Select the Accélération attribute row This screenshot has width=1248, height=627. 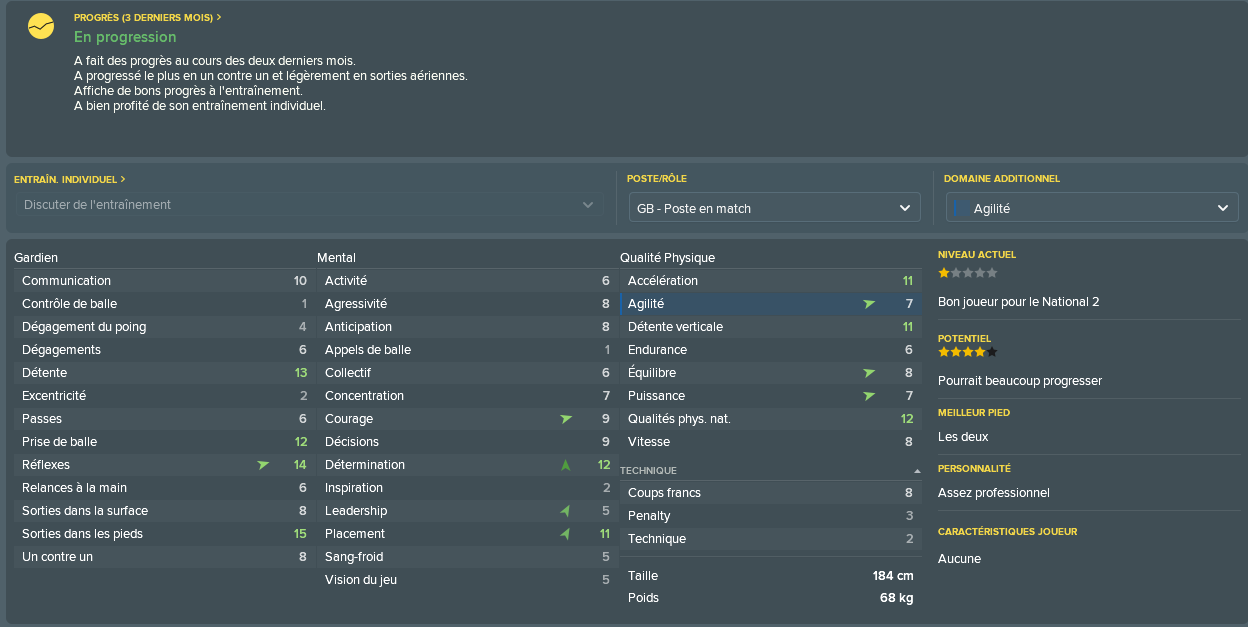point(771,281)
